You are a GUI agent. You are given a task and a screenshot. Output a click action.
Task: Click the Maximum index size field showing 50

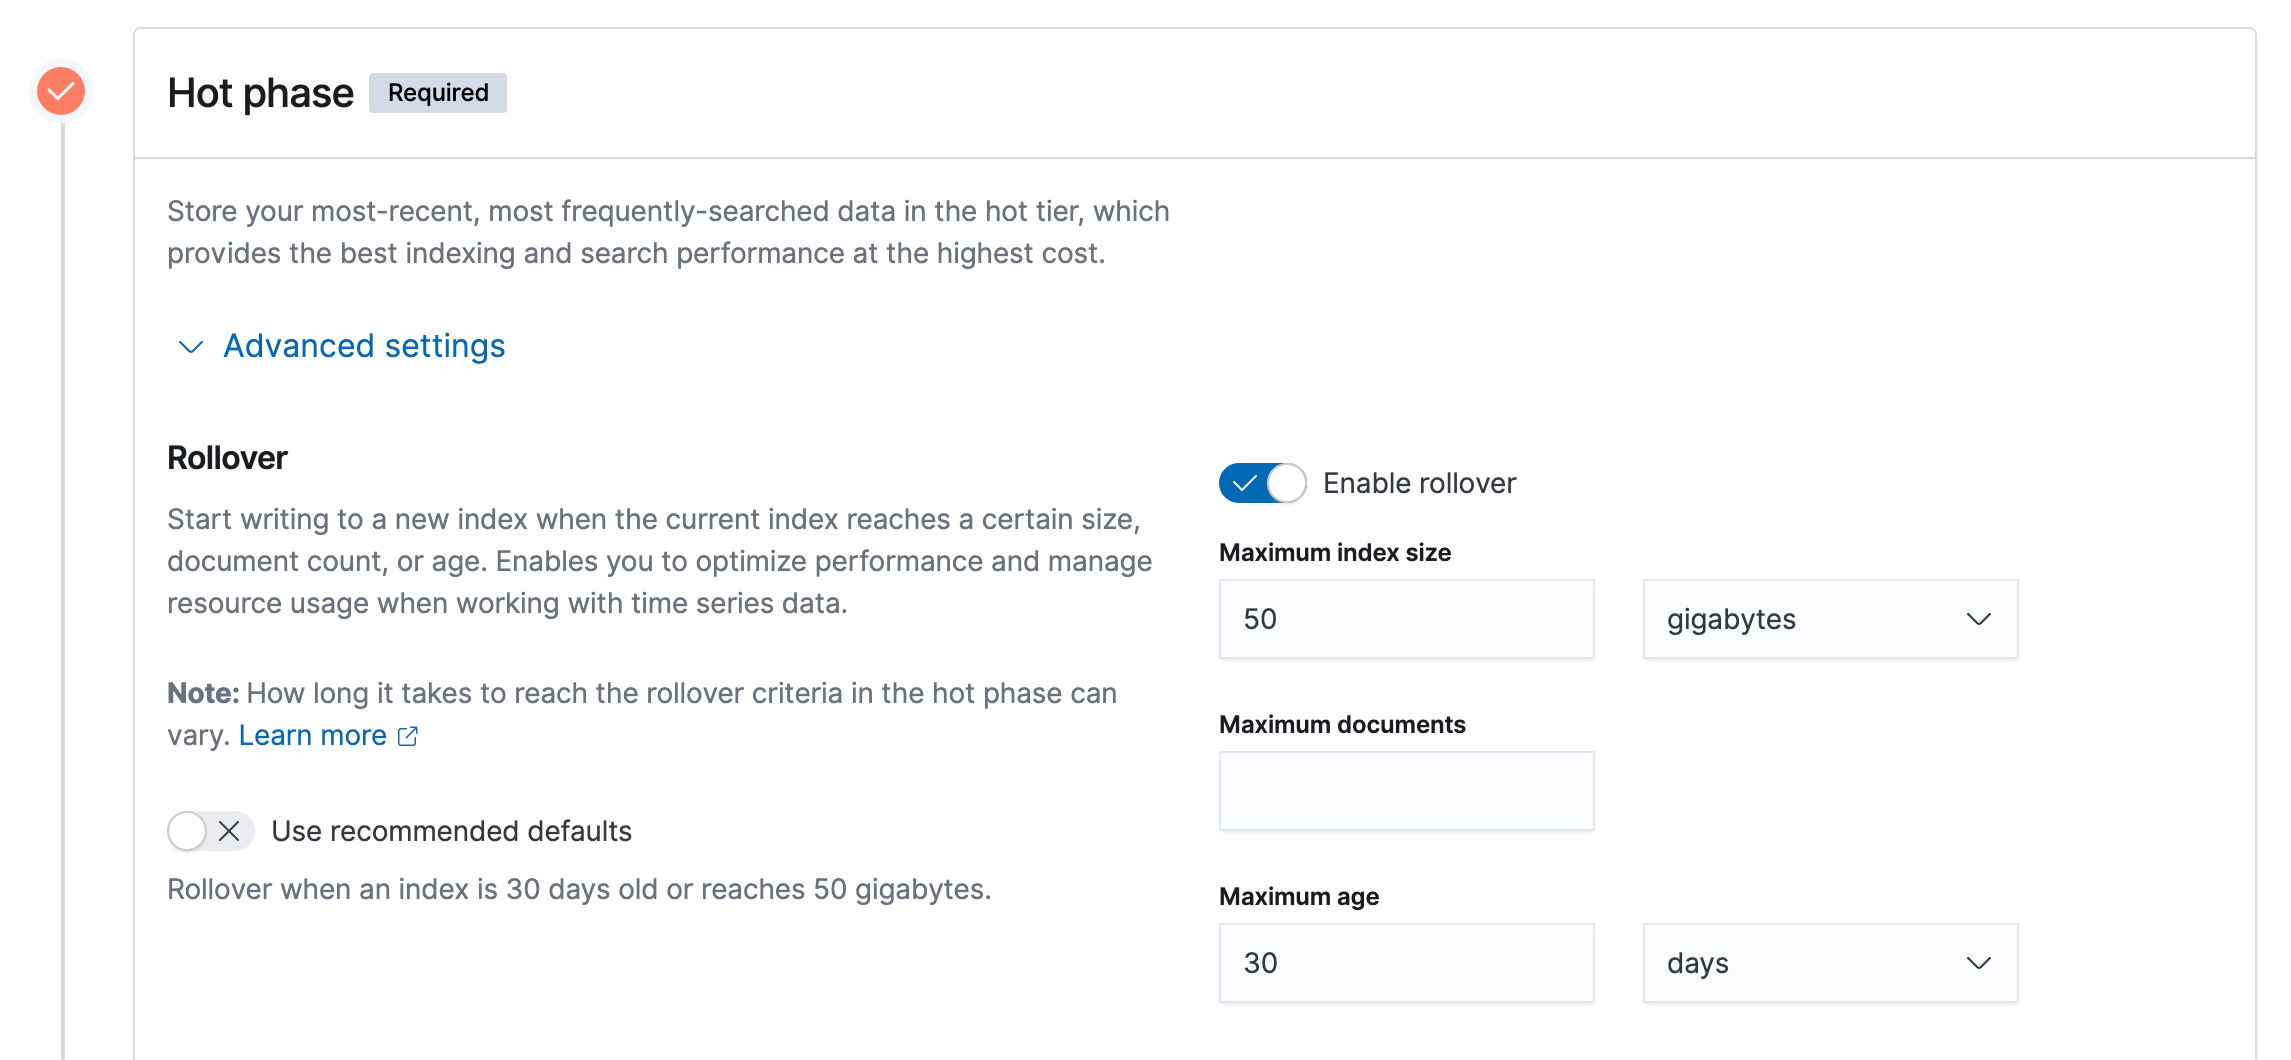(x=1406, y=619)
